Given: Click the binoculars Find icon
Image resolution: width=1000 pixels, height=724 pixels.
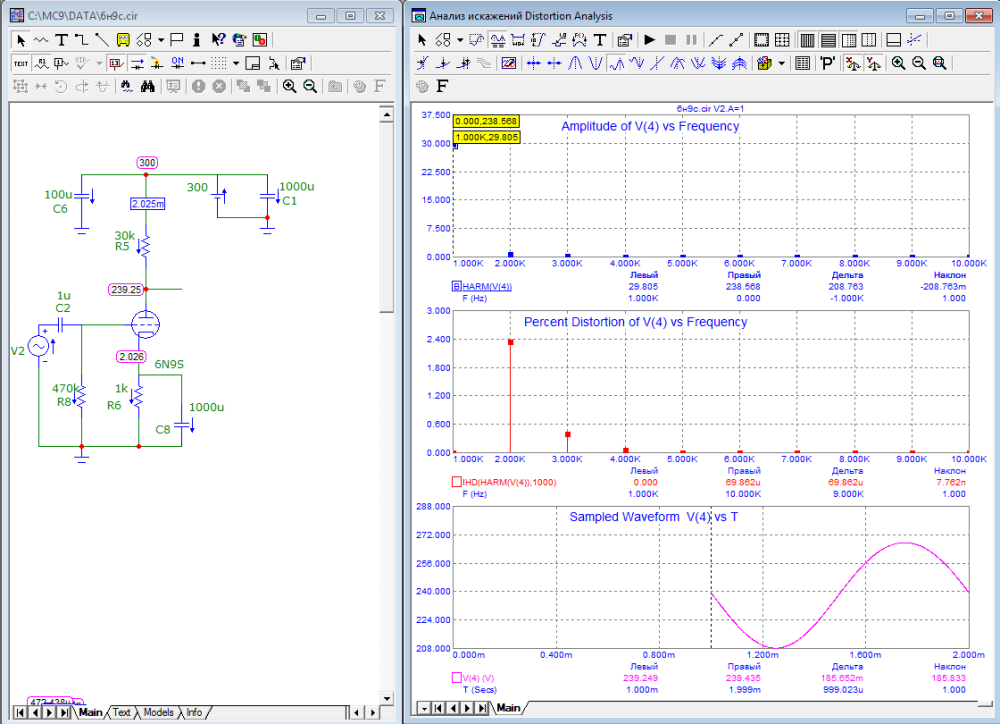Looking at the screenshot, I should click(147, 86).
